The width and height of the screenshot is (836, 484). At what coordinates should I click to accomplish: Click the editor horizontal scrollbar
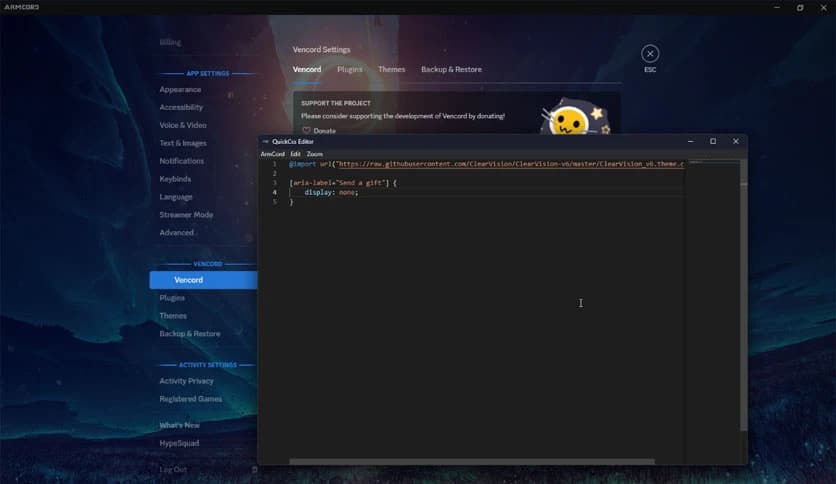[472, 462]
